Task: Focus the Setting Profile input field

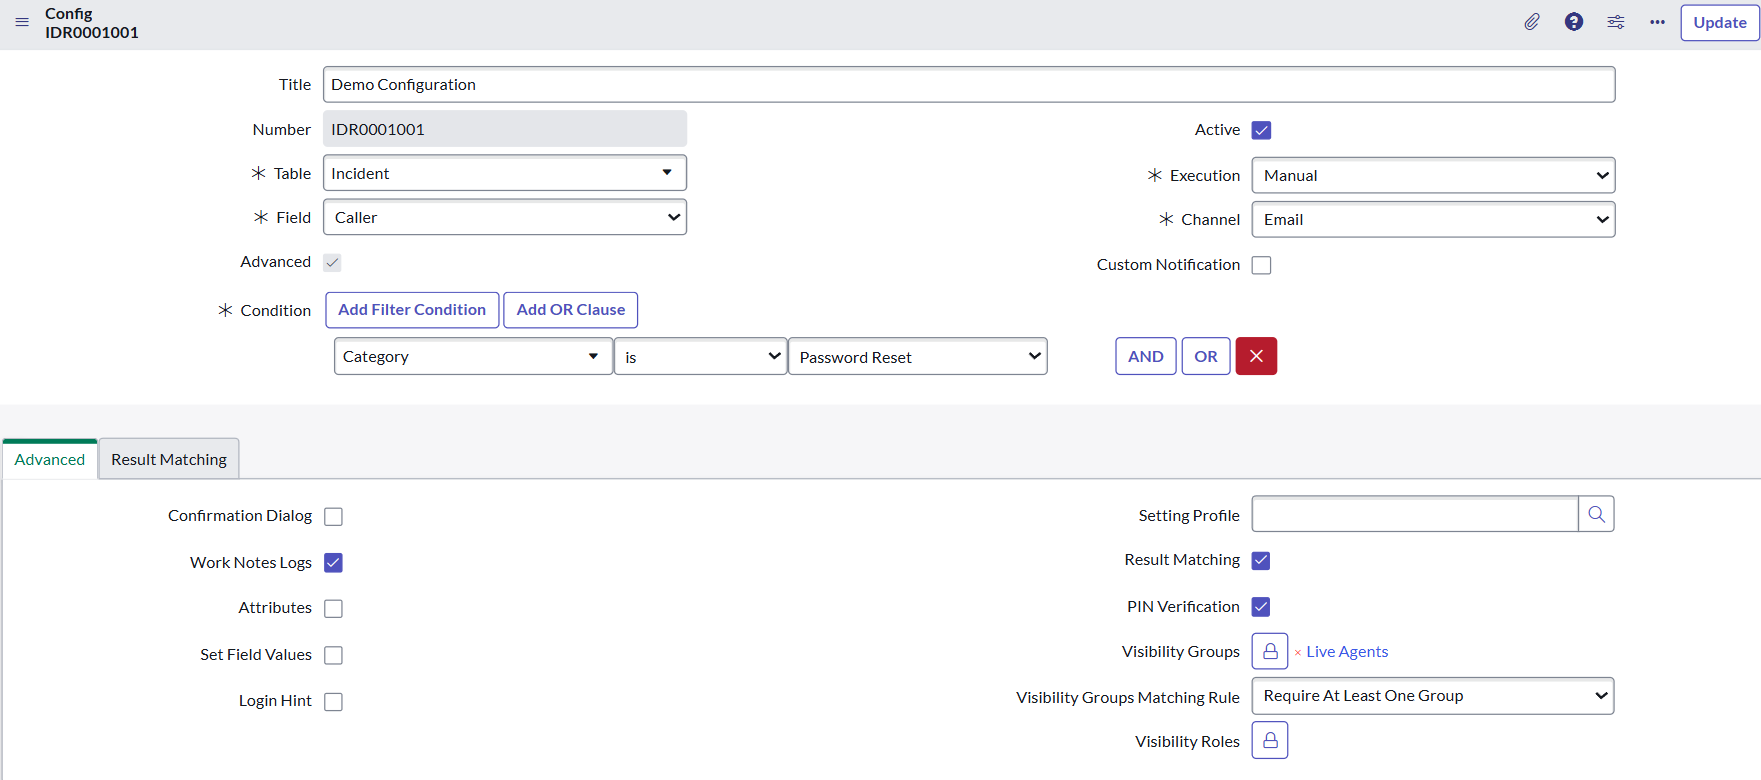Action: coord(1415,514)
